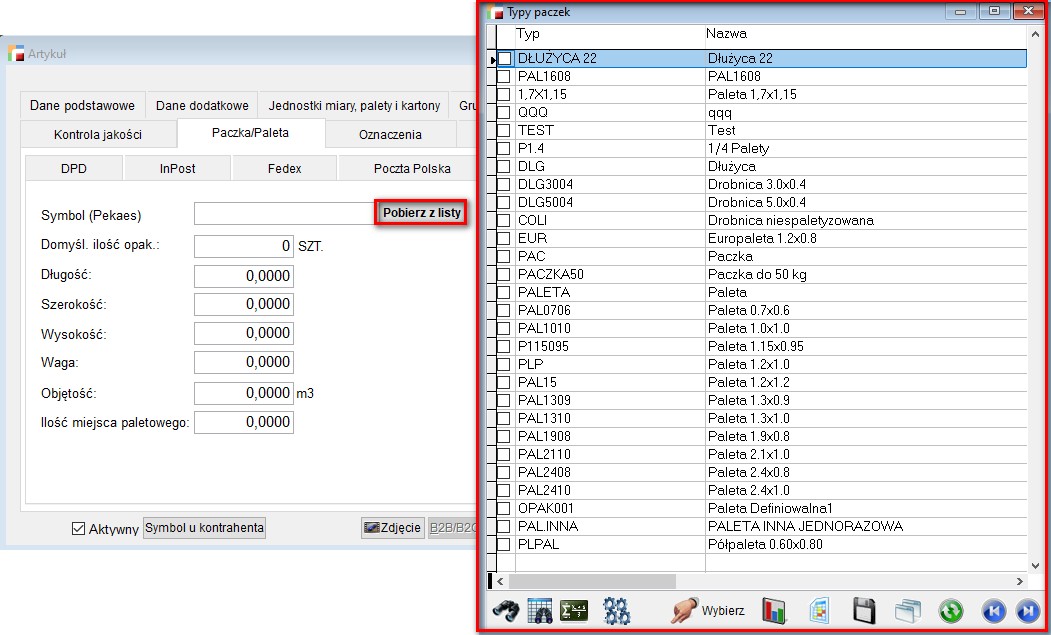The image size is (1051, 635).
Task: Click the sigma calculation icon
Action: point(574,611)
